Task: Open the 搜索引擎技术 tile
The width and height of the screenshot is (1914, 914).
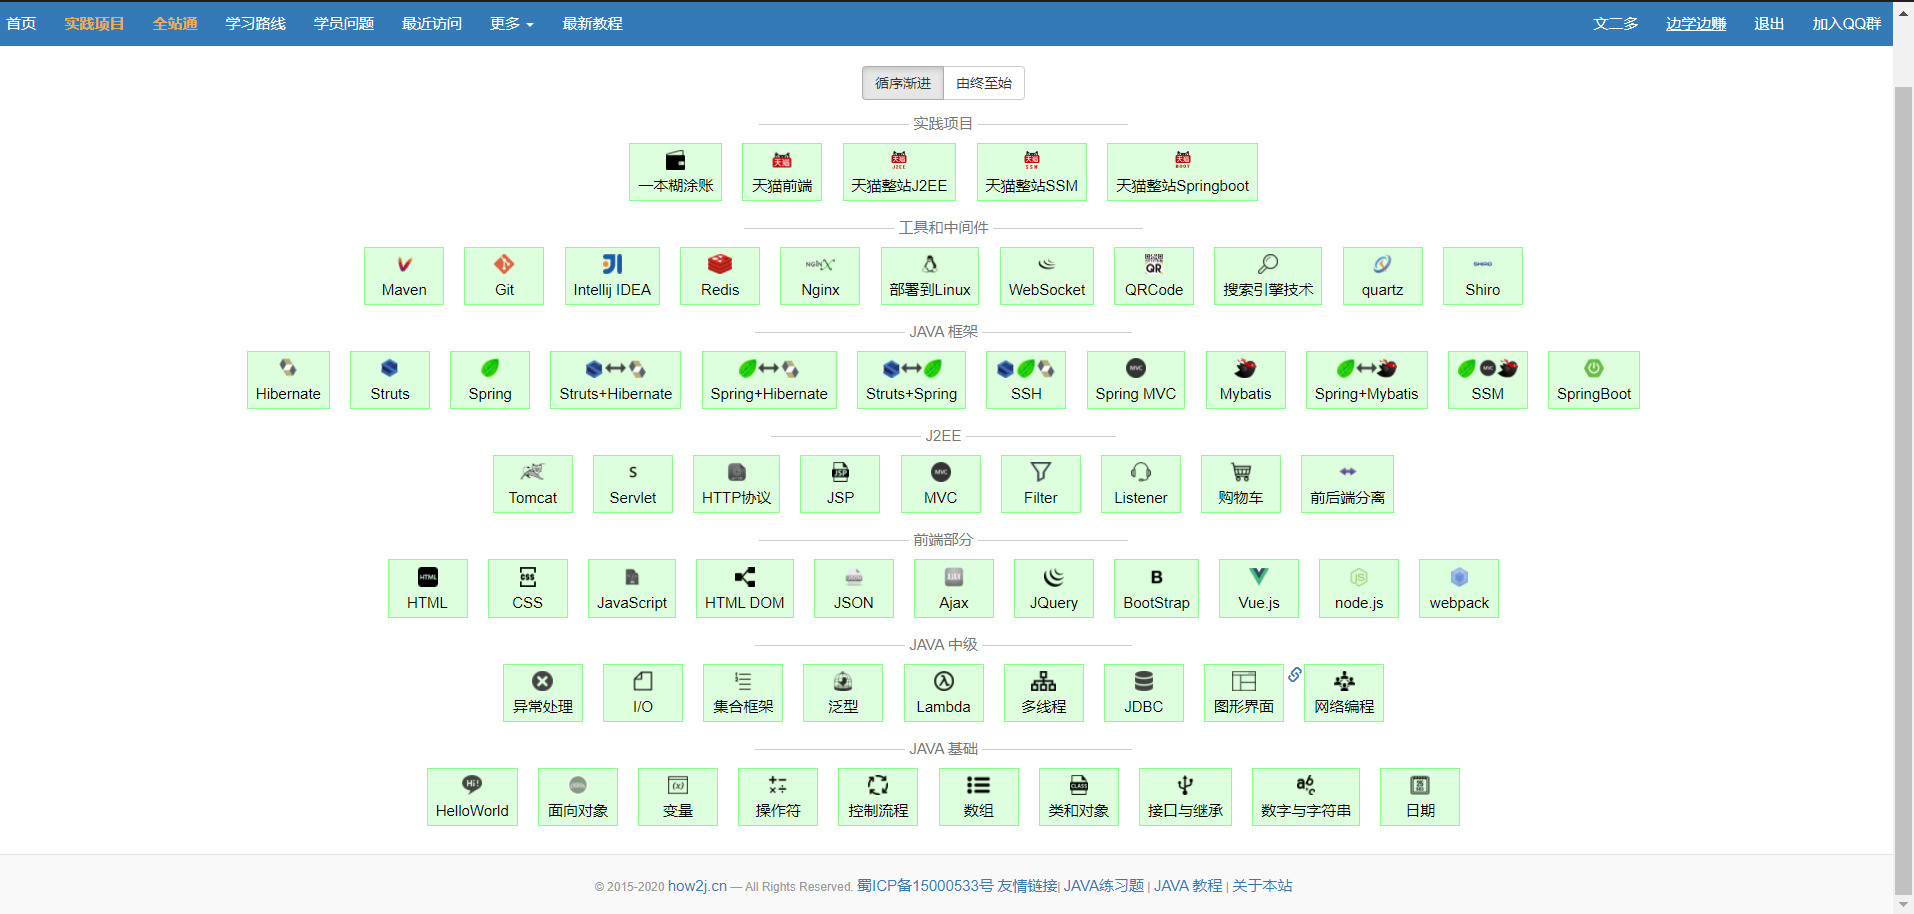Action: (x=1268, y=276)
